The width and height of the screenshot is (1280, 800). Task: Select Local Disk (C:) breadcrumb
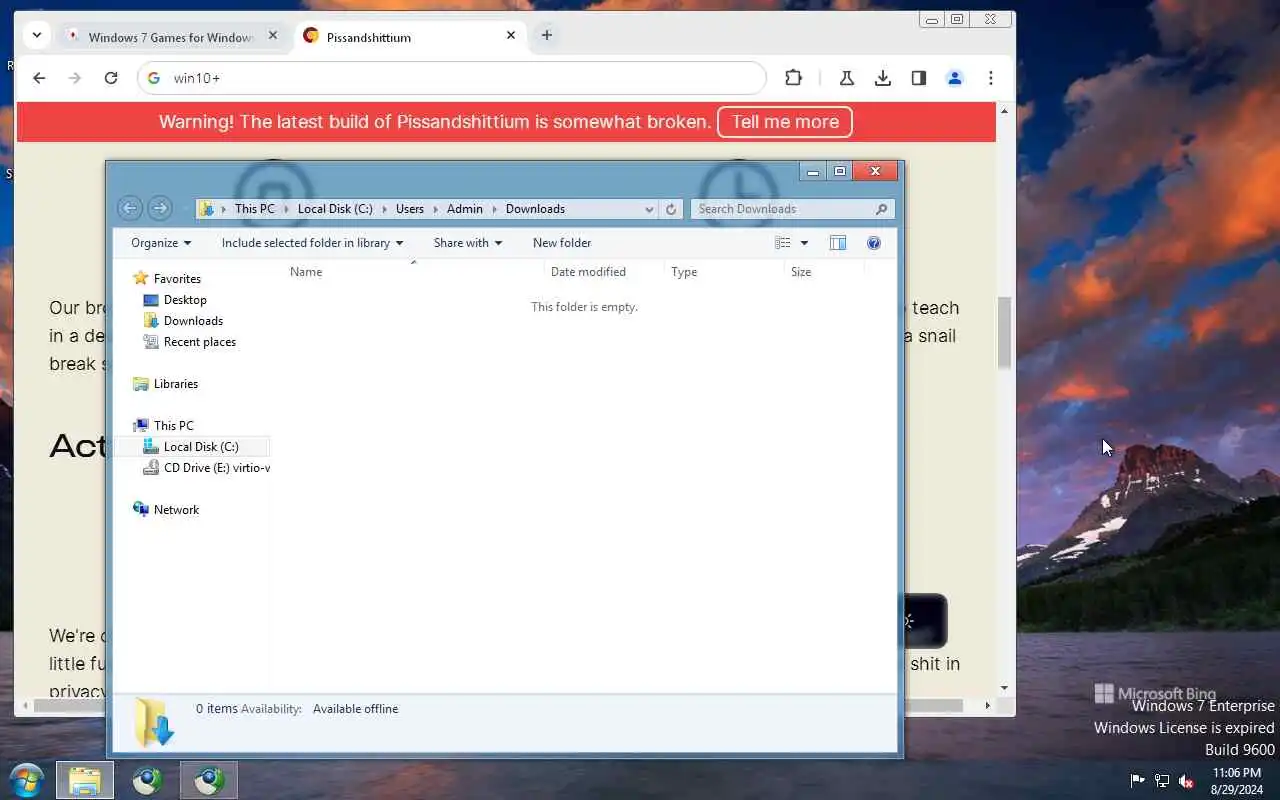pos(335,209)
